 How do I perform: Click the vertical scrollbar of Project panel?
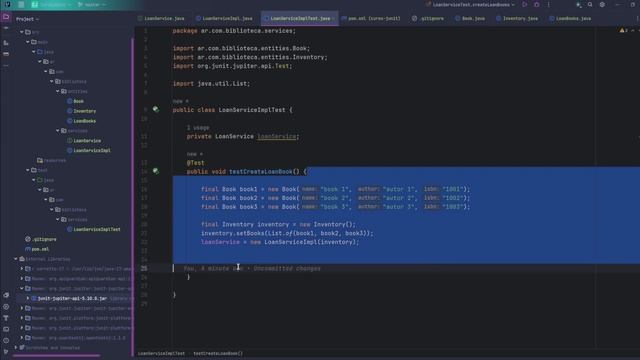point(132,196)
